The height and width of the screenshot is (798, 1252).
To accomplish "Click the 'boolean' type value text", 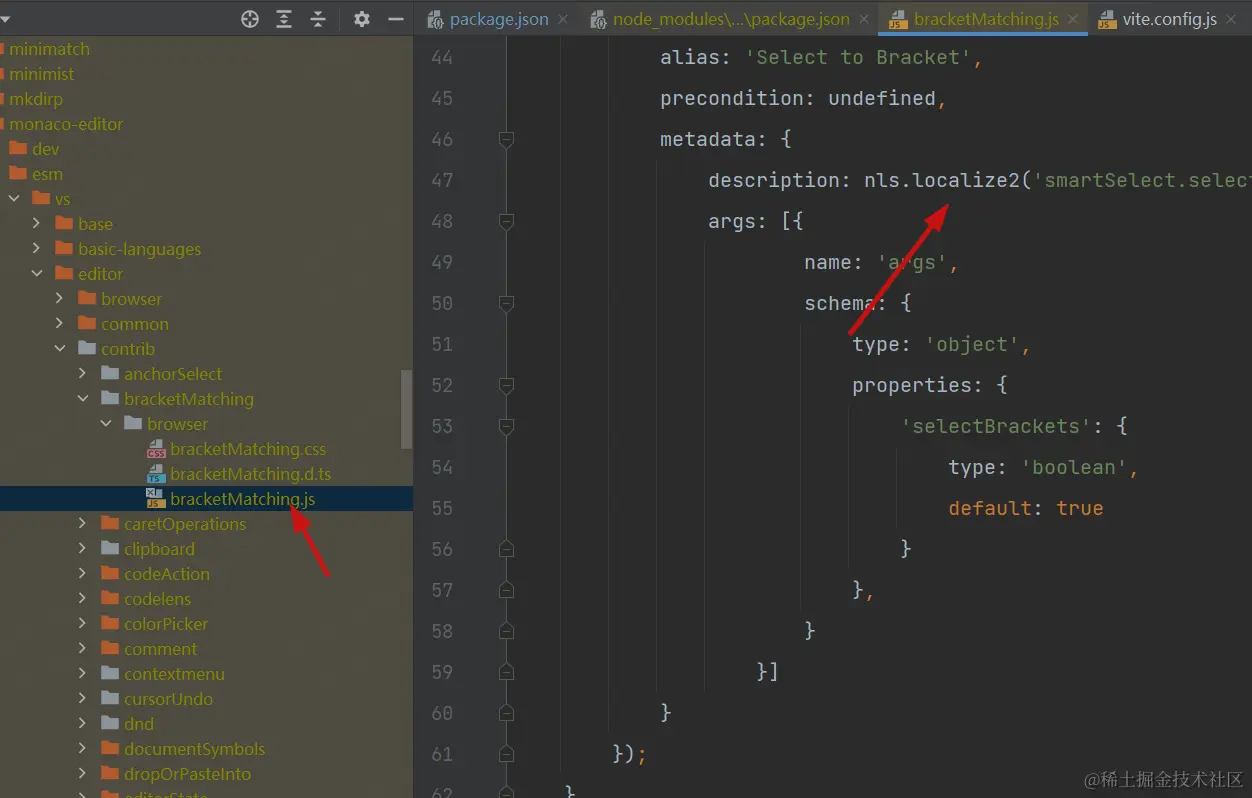I will 1074,467.
